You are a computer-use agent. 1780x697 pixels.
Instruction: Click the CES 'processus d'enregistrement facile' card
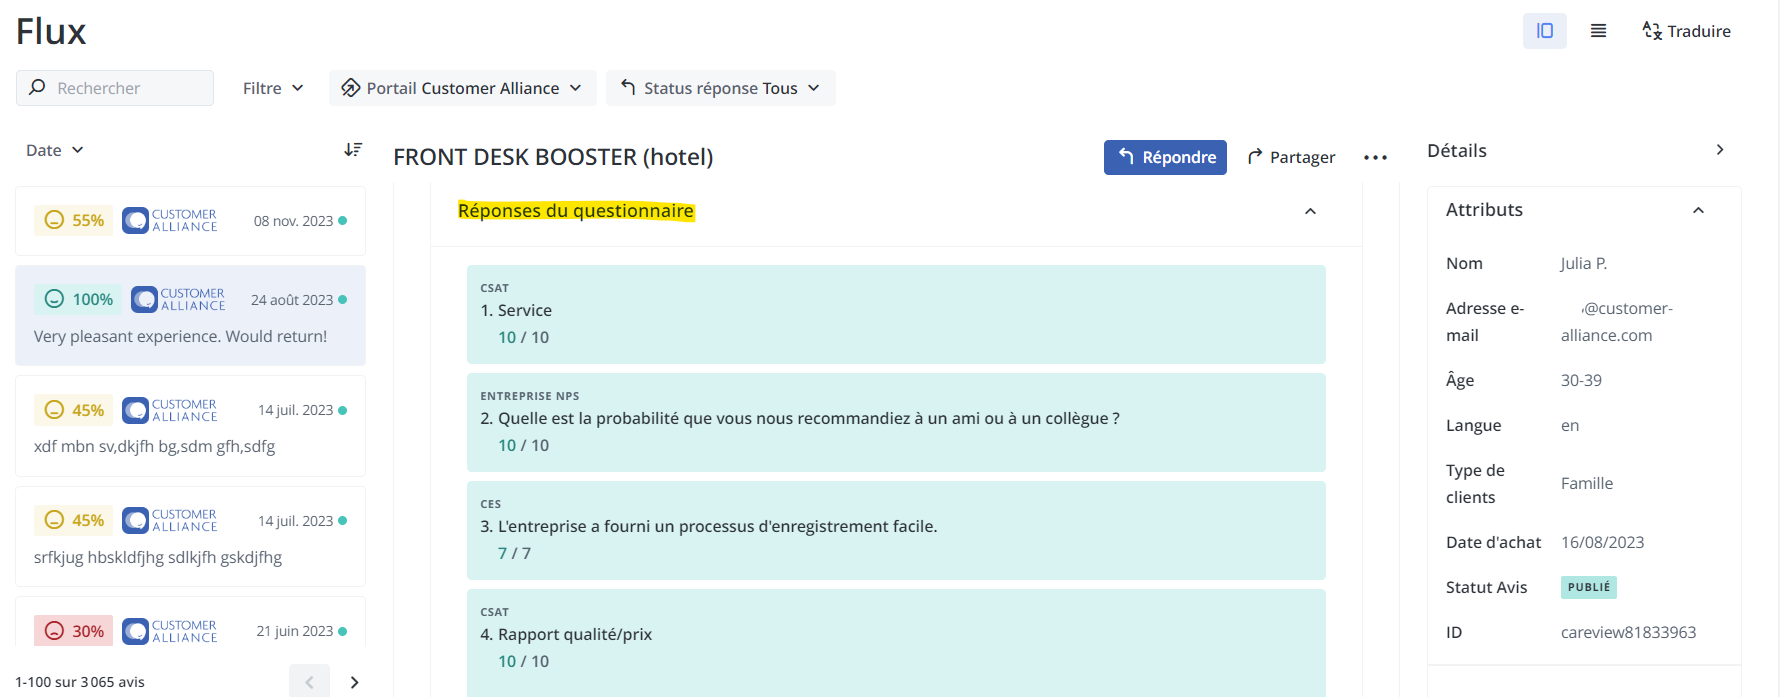pos(896,530)
